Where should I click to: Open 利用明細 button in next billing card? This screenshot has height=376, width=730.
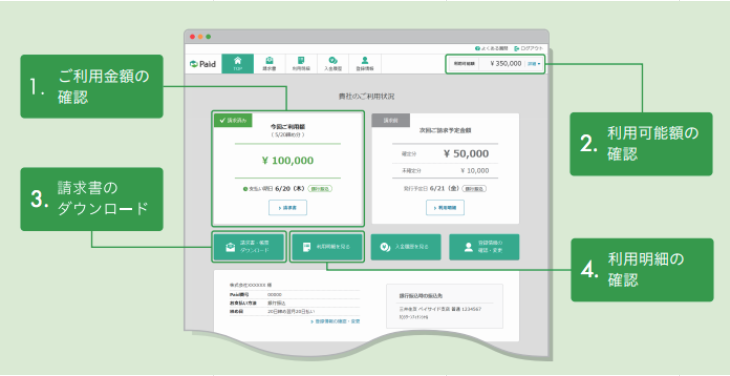445,208
